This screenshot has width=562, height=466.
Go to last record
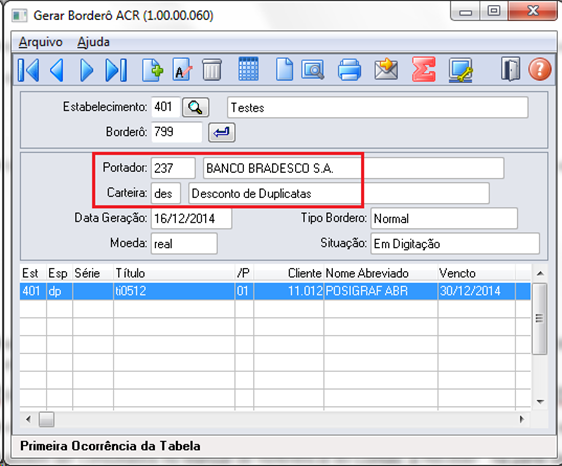[116, 70]
